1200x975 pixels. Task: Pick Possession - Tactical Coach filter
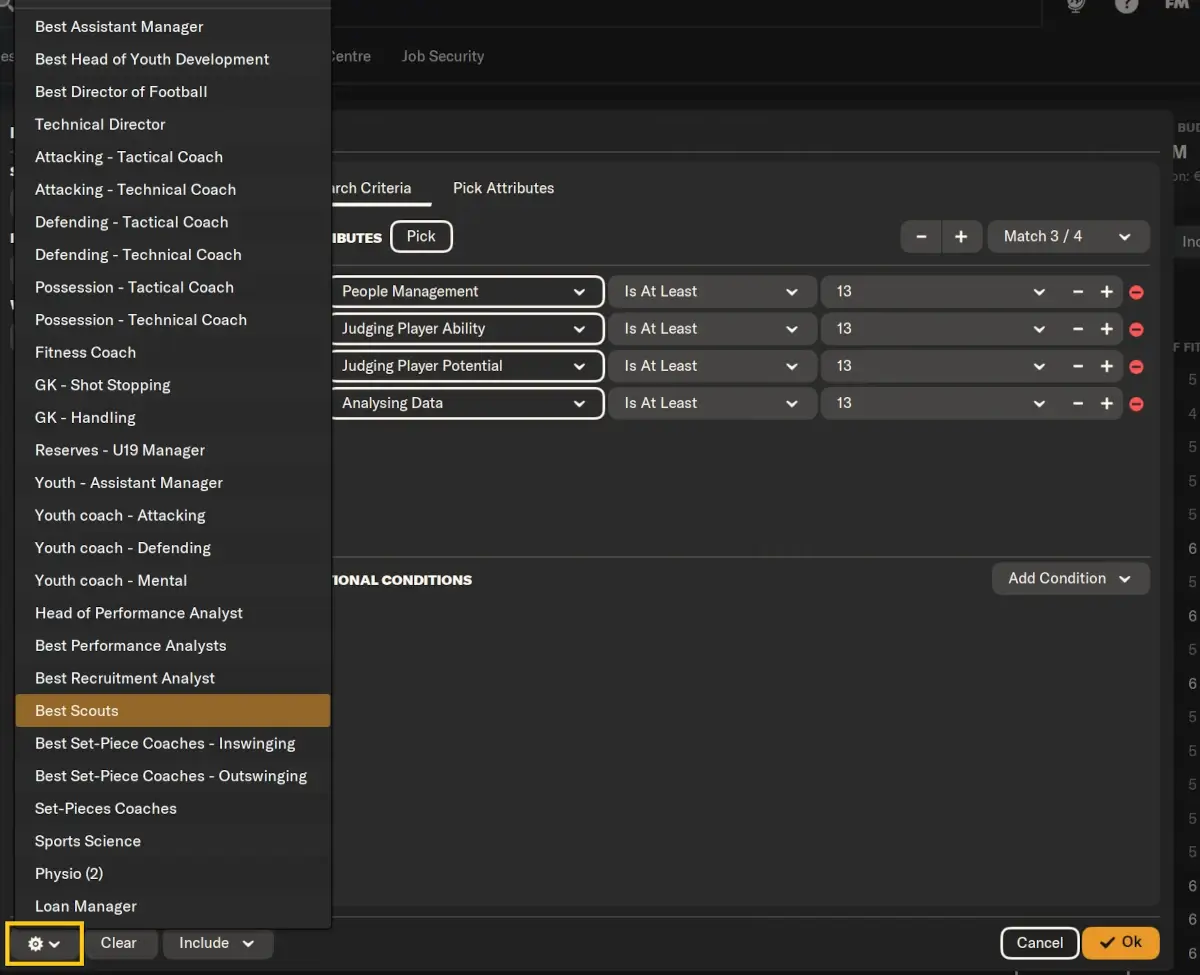[x=173, y=287]
